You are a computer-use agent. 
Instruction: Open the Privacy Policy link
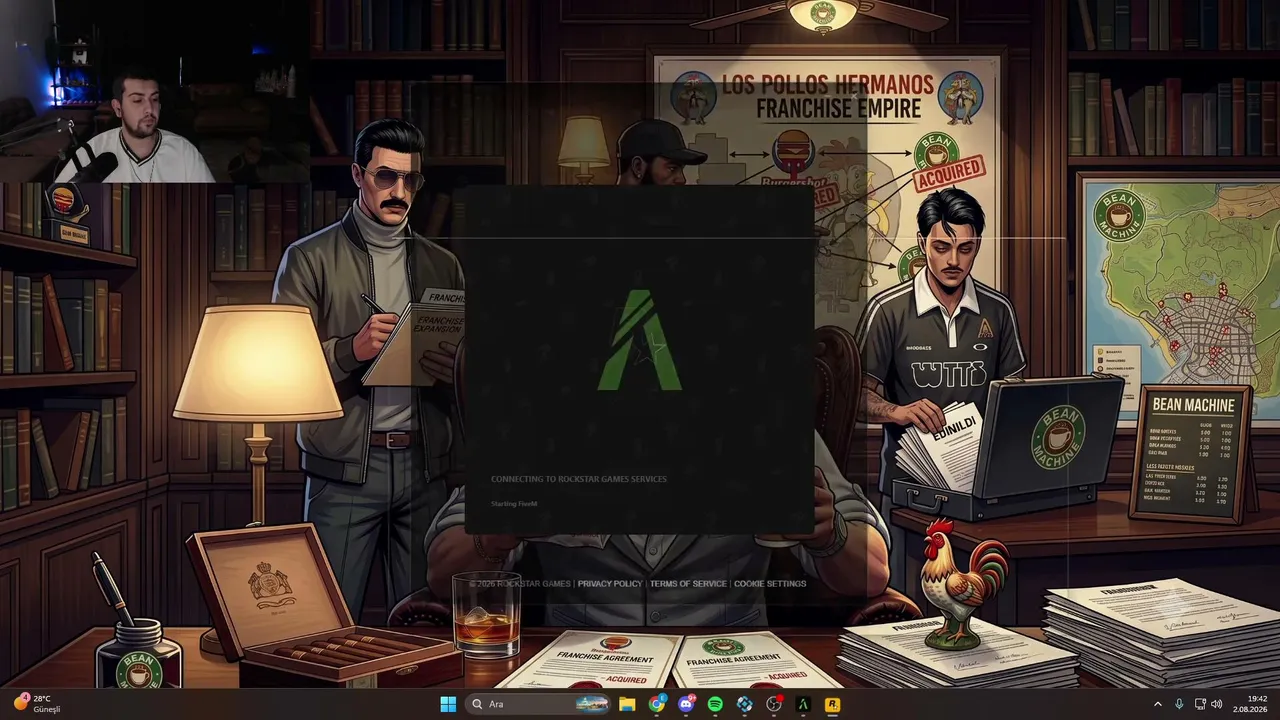tap(610, 584)
